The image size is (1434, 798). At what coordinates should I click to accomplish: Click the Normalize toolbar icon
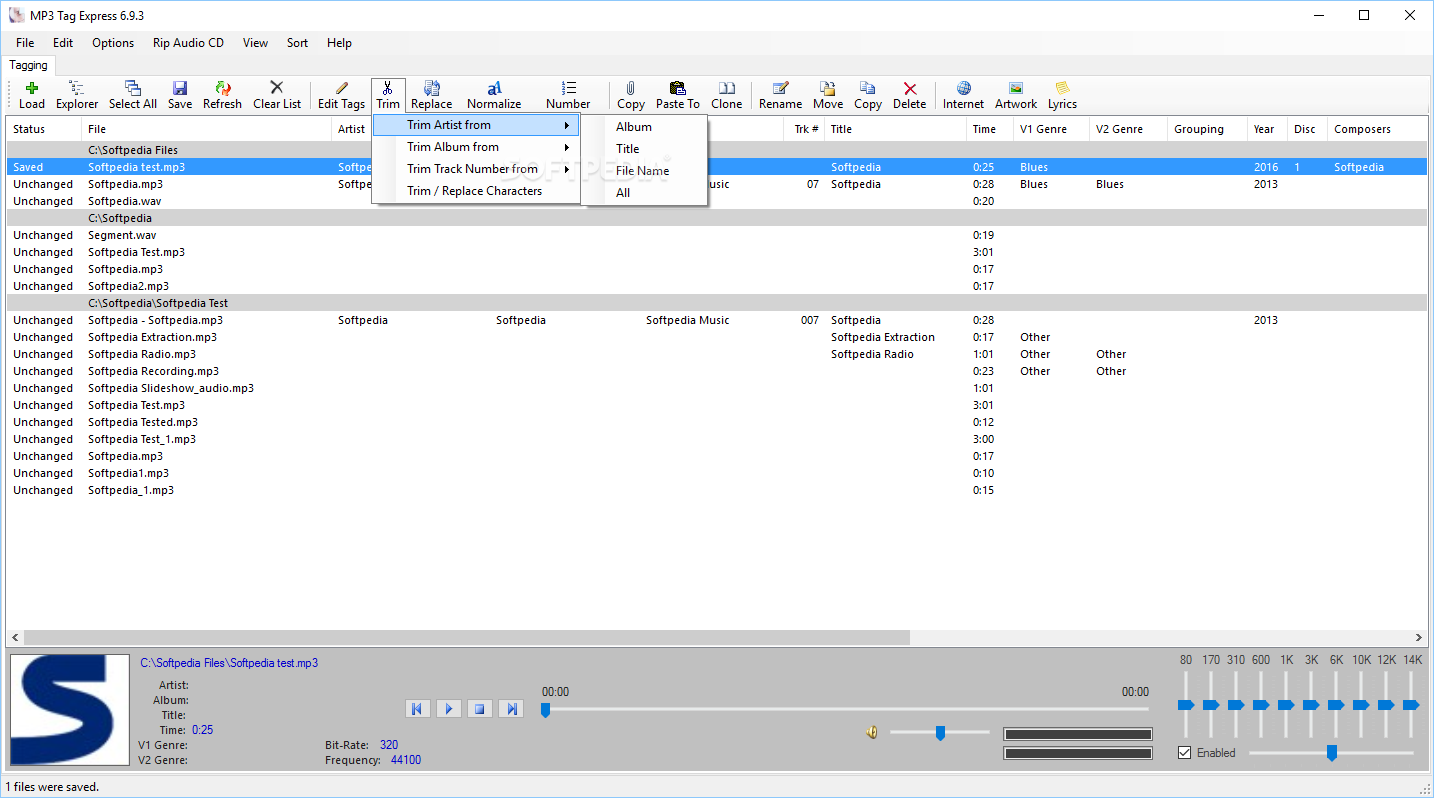494,95
